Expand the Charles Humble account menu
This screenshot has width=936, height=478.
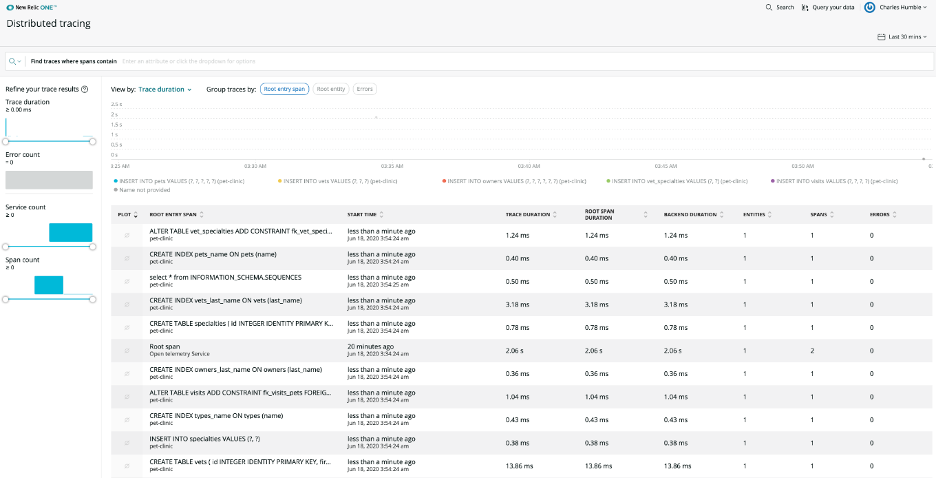(904, 8)
